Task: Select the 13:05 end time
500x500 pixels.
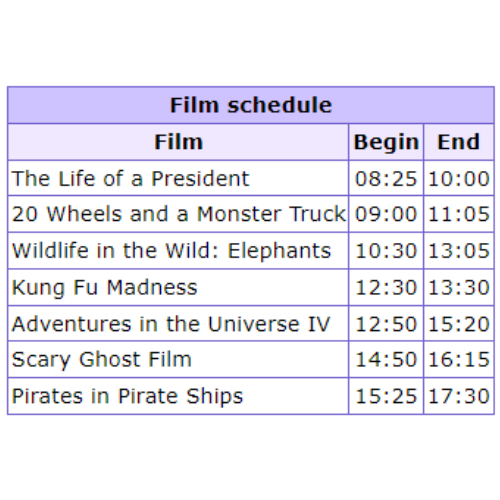Action: pyautogui.click(x=459, y=251)
